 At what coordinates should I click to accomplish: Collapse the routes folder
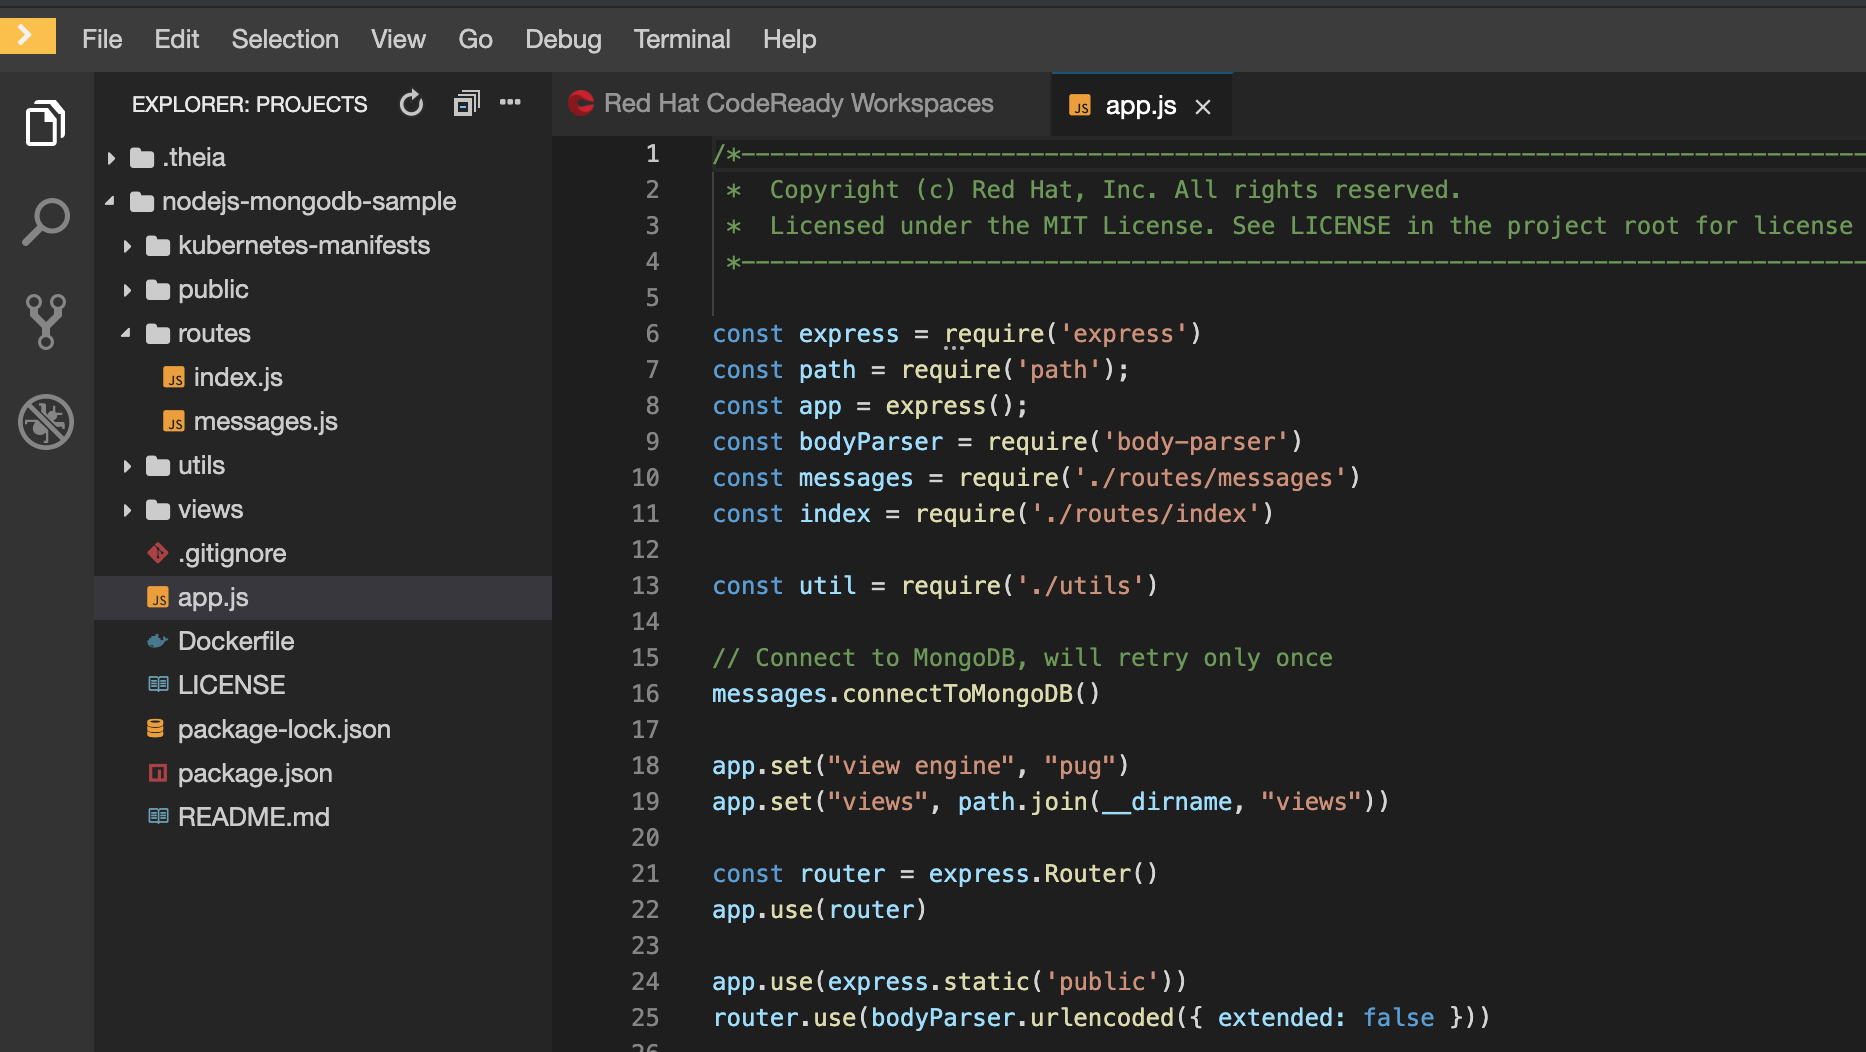[x=127, y=333]
